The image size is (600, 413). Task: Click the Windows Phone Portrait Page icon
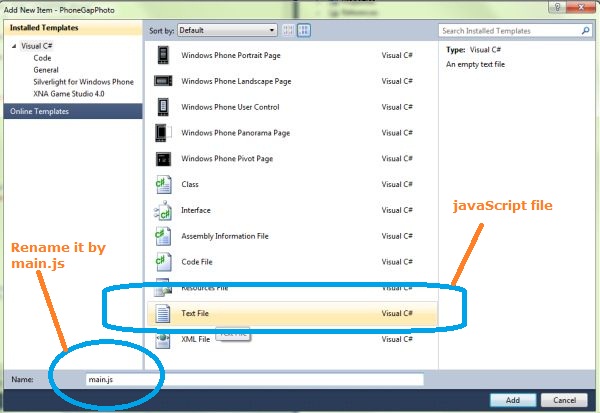click(163, 55)
